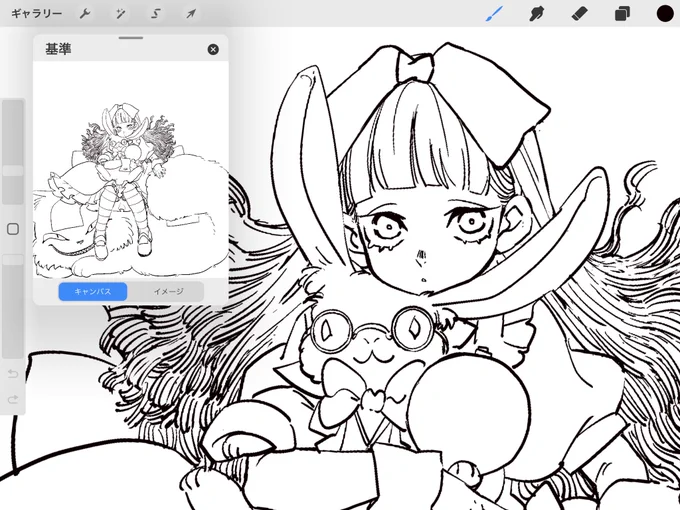
Task: Select the Smudge finger tool
Action: 536,14
